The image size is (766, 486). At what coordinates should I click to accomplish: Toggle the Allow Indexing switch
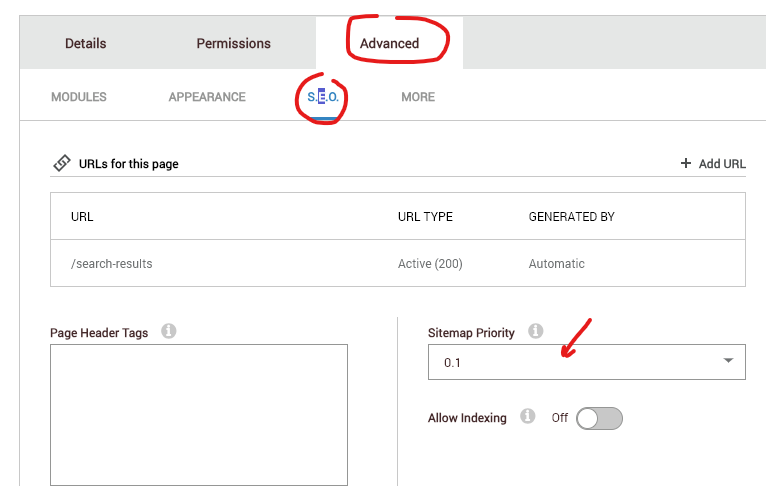pos(600,418)
